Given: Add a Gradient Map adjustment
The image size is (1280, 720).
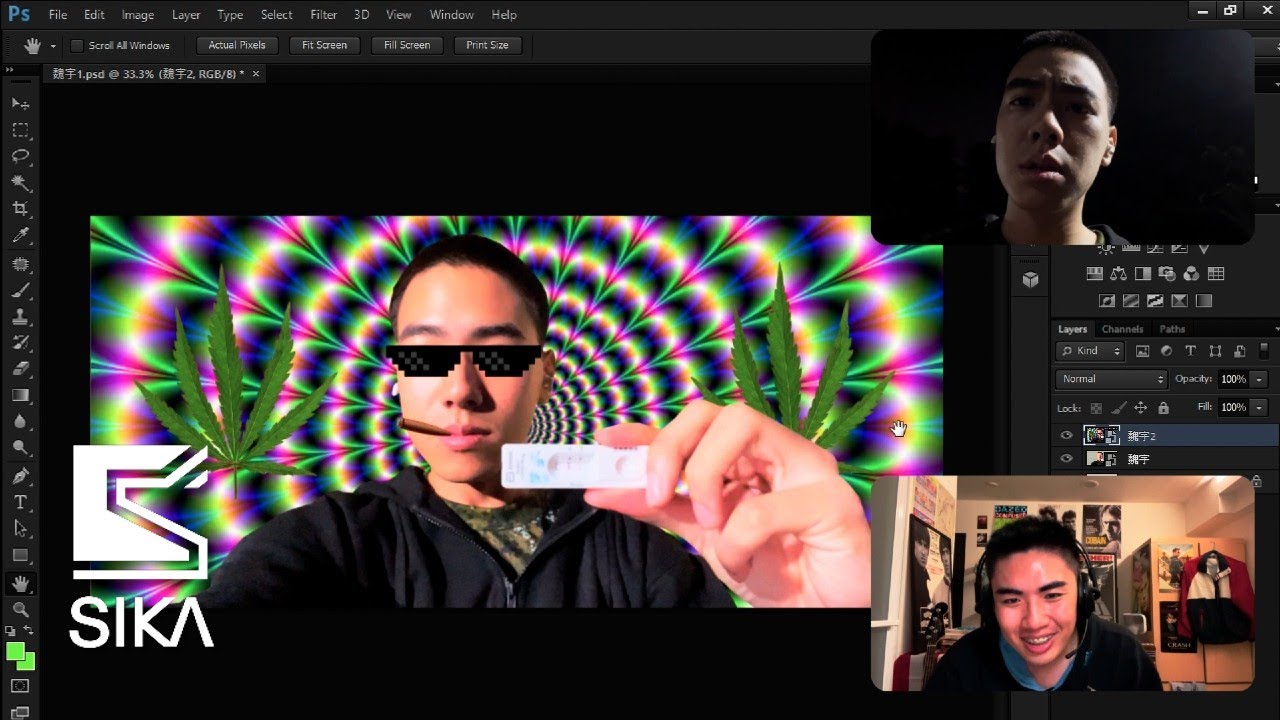Looking at the screenshot, I should click(1204, 300).
